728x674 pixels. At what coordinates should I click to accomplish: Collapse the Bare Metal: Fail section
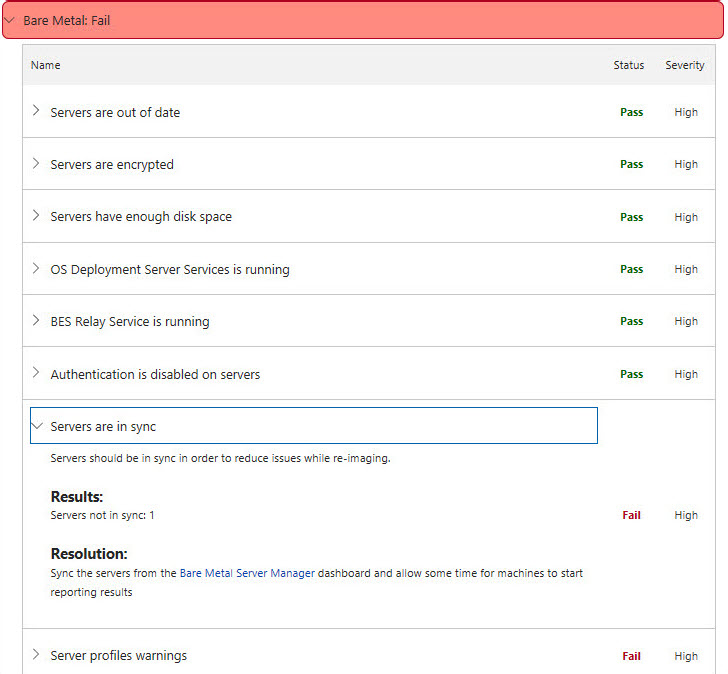[10, 20]
